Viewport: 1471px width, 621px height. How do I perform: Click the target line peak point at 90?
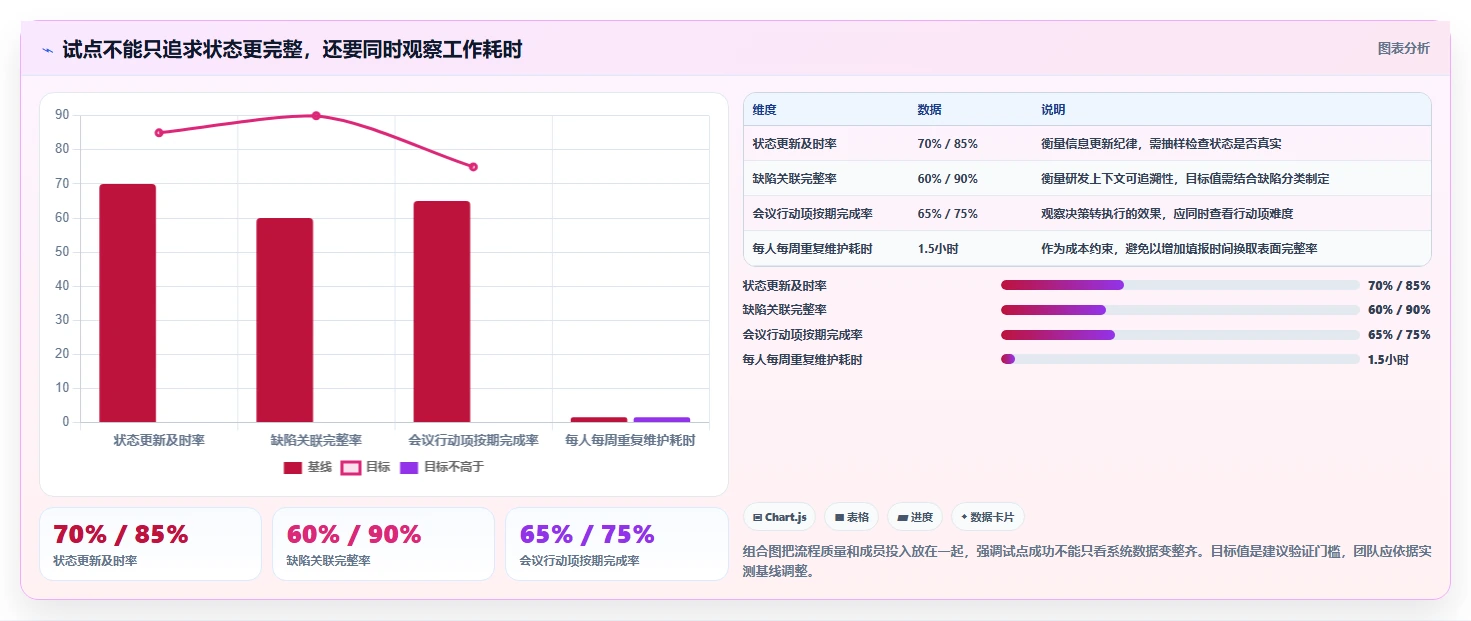(x=316, y=116)
